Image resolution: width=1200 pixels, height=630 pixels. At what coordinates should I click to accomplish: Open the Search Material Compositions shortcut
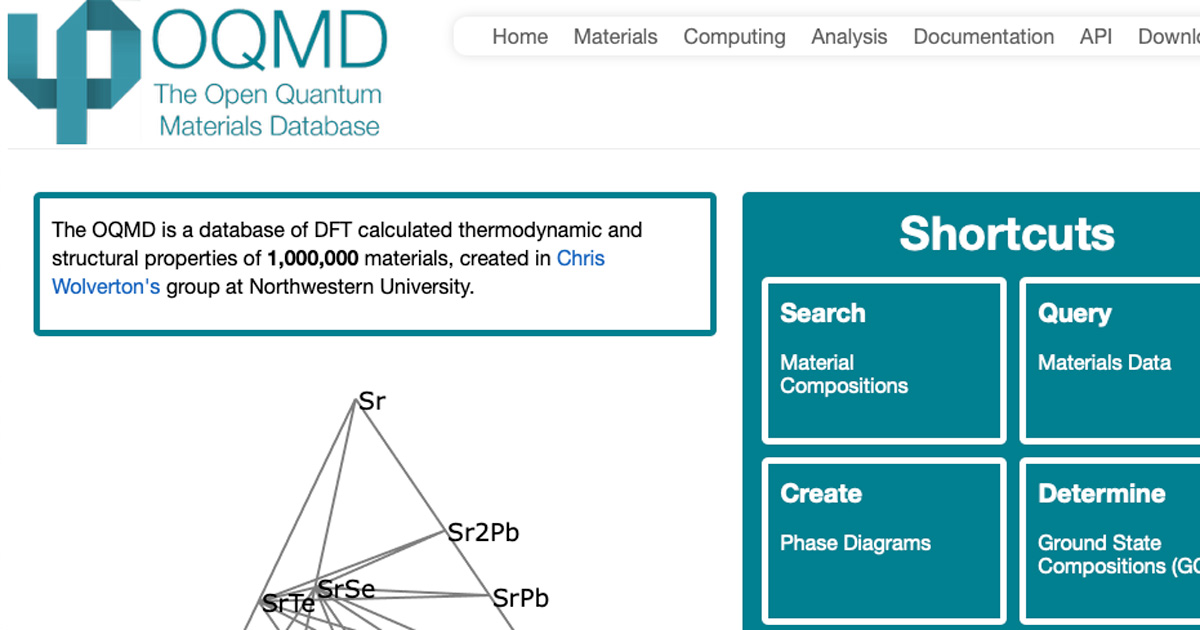pyautogui.click(x=883, y=360)
